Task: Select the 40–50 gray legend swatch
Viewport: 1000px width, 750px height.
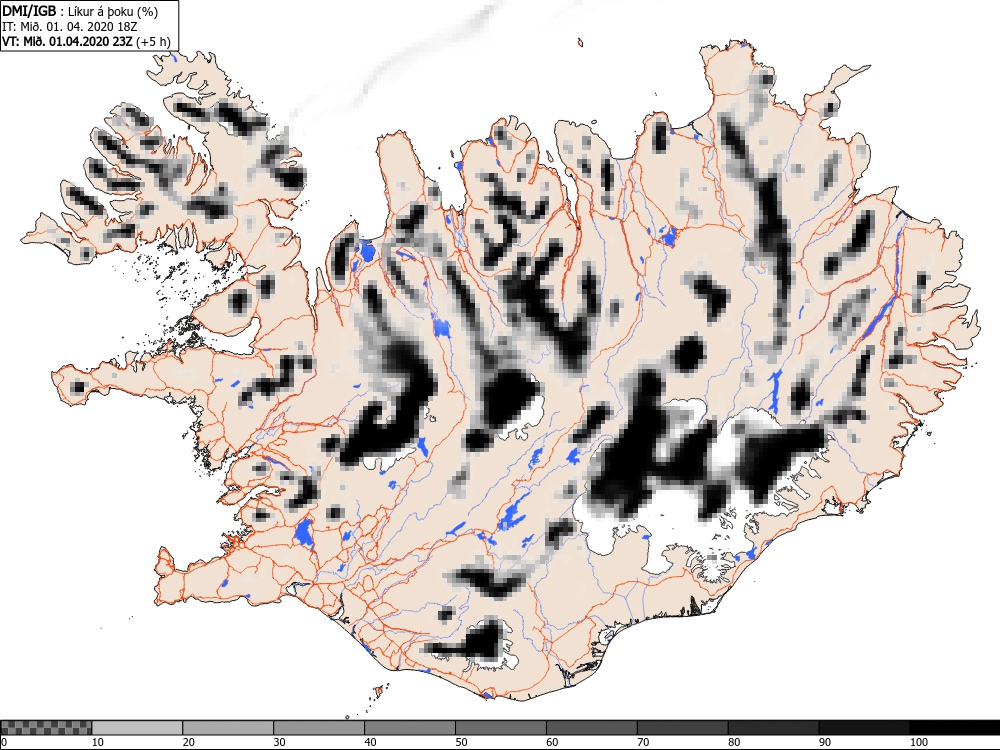Action: pos(409,728)
